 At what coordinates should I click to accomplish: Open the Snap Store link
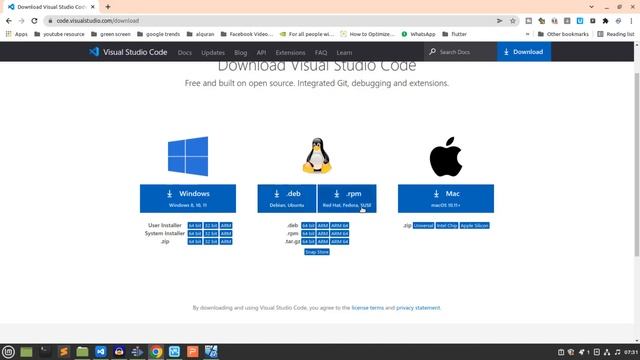(x=317, y=252)
